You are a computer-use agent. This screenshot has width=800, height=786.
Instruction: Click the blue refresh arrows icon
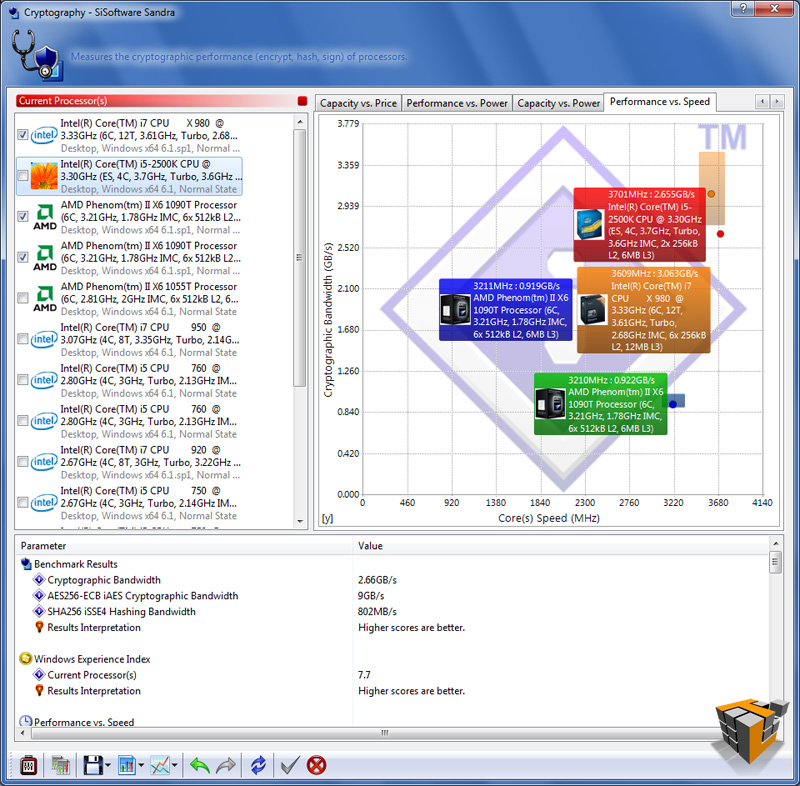tap(258, 765)
